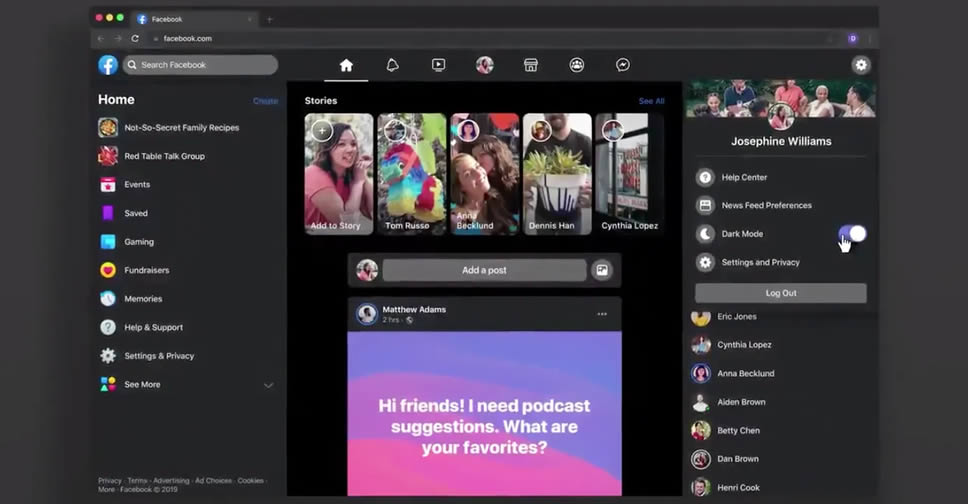The width and height of the screenshot is (968, 504).
Task: Open options menu on Matthew Adams post
Action: [601, 314]
